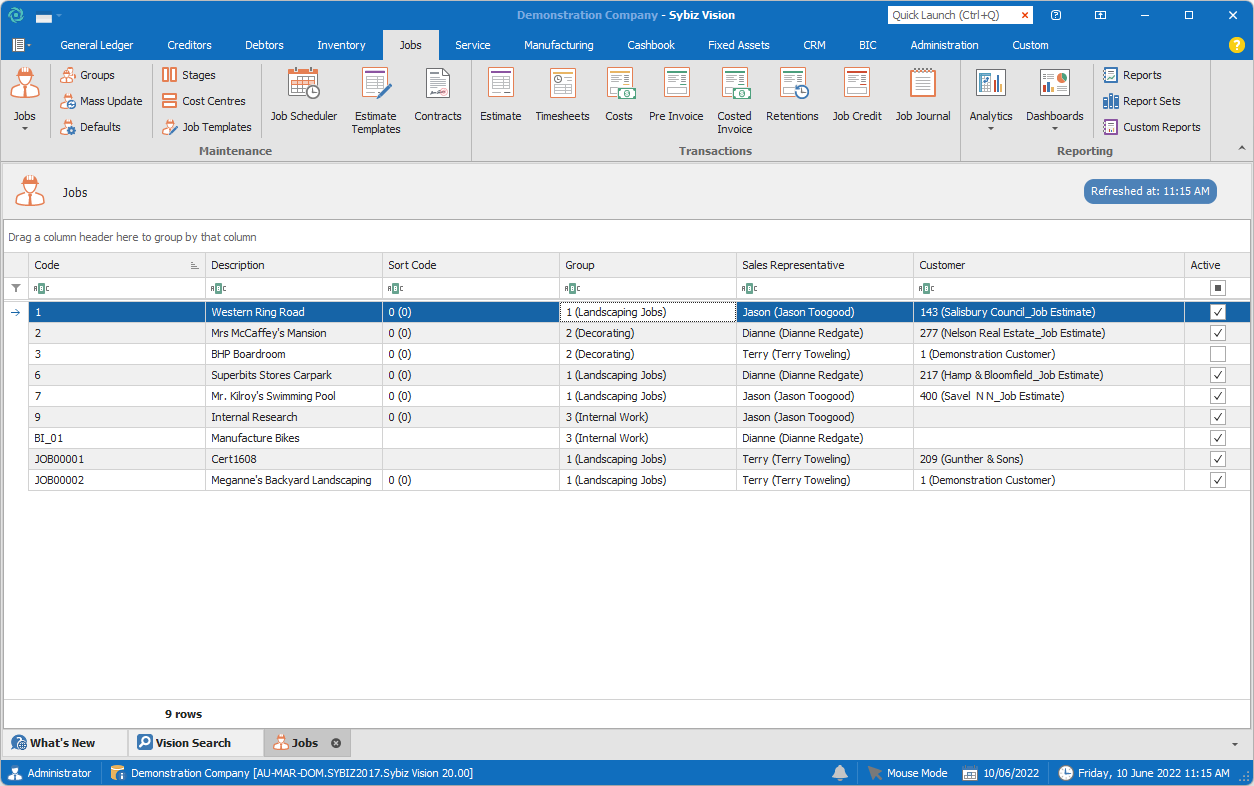This screenshot has width=1254, height=786.
Task: Click the notification bell in the status bar
Action: click(840, 773)
